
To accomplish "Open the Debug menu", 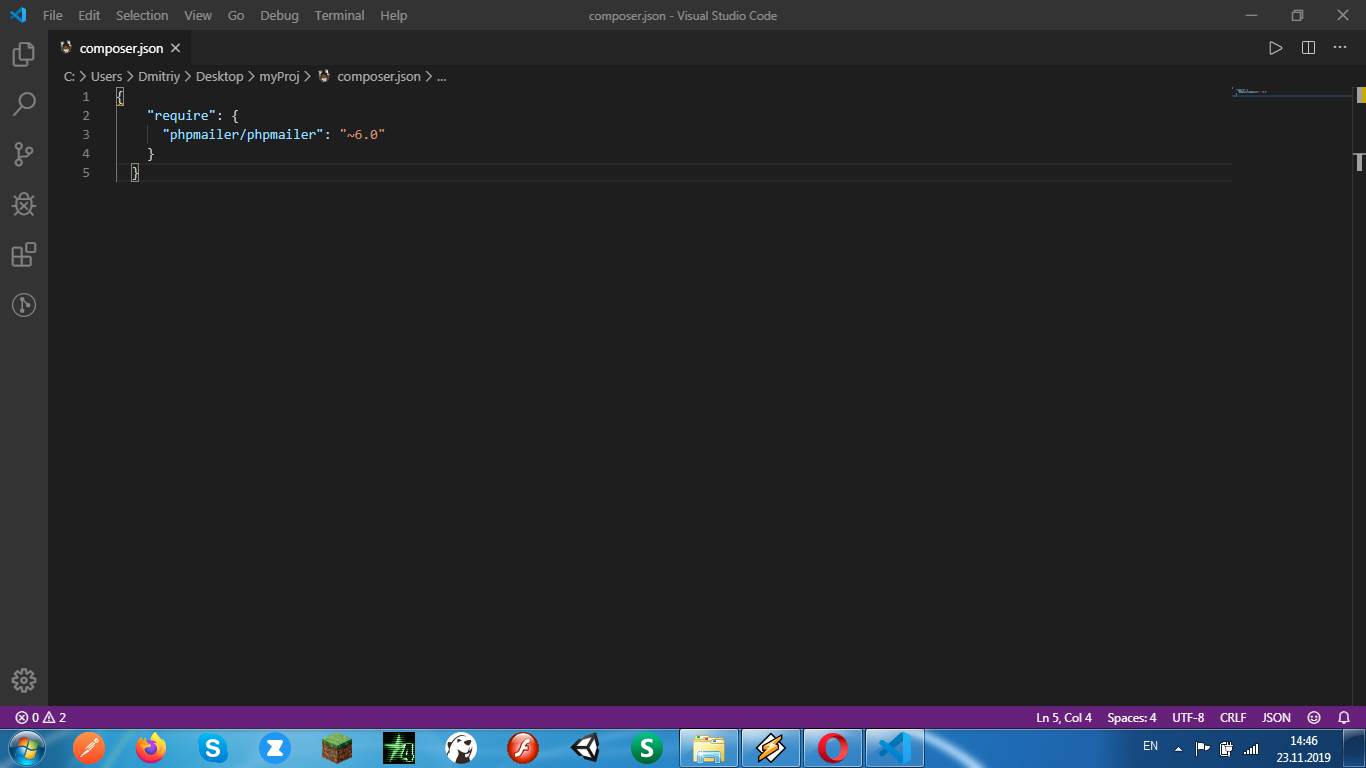I will (279, 15).
